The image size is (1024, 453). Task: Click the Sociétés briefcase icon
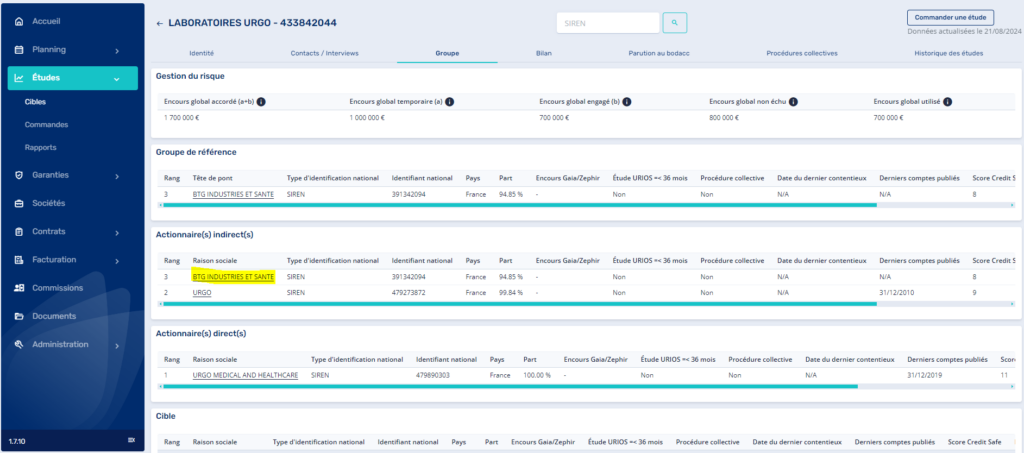click(x=19, y=203)
